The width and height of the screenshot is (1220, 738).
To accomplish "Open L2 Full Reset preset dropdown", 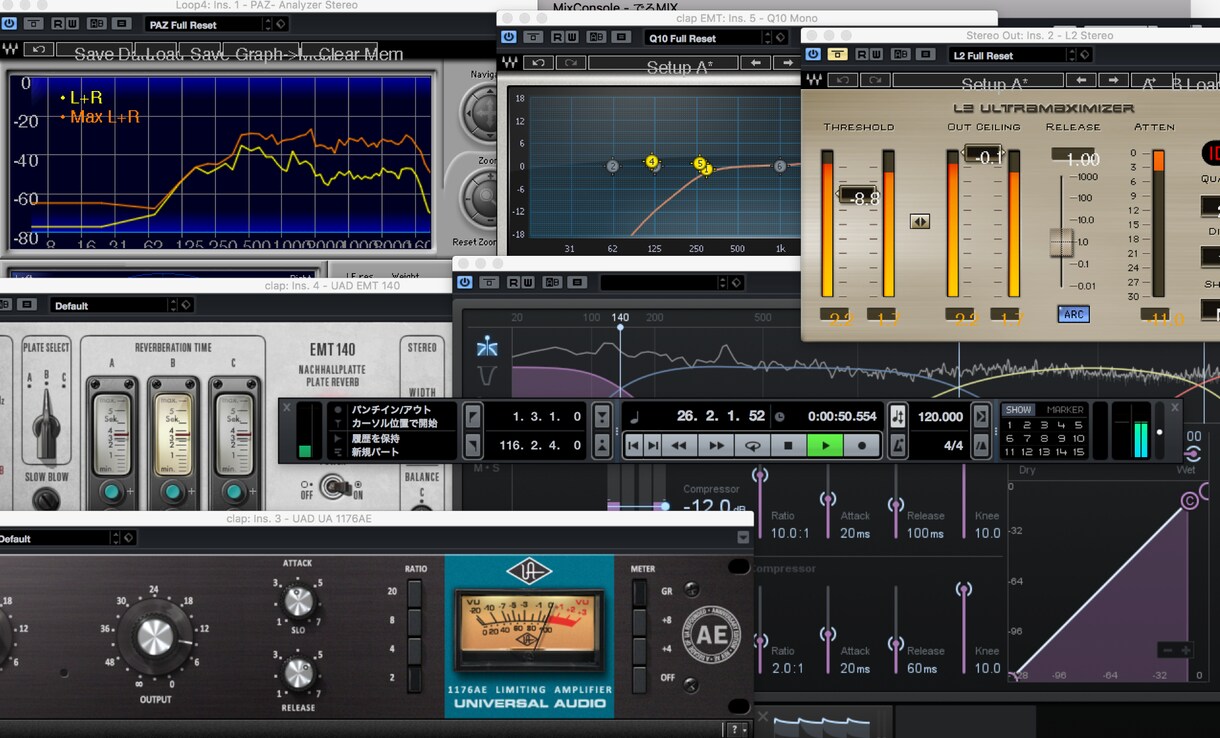I will (1021, 55).
